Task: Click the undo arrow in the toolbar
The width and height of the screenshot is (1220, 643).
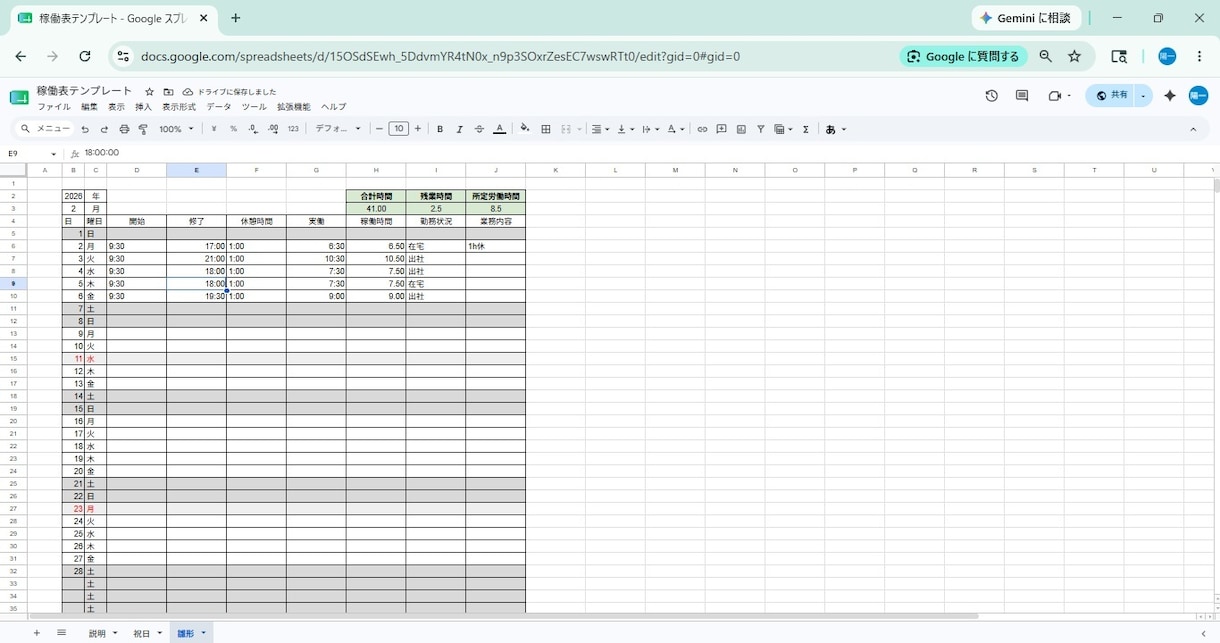Action: point(85,129)
